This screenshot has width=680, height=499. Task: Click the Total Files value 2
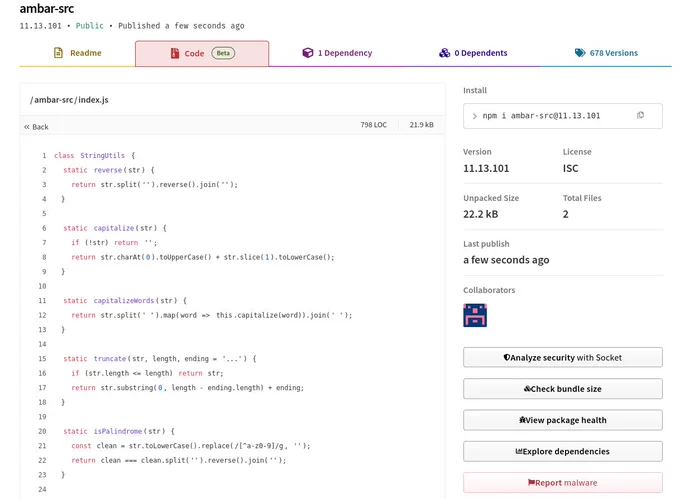click(x=566, y=214)
